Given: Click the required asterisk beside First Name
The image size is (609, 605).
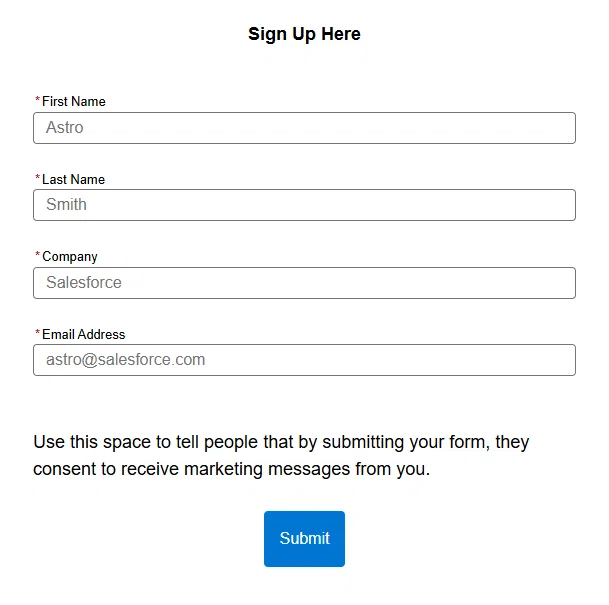Looking at the screenshot, I should coord(37,99).
